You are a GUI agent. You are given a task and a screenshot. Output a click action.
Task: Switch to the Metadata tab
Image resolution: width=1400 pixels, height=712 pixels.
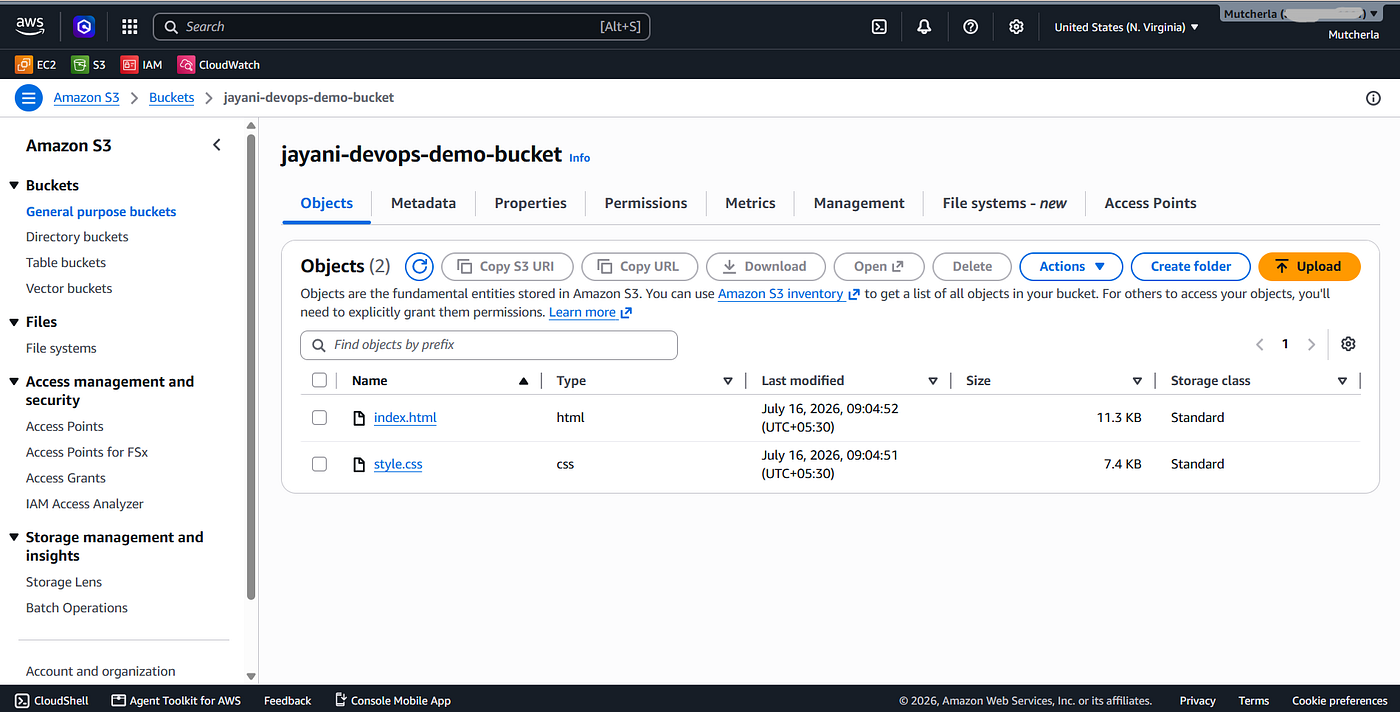click(423, 203)
